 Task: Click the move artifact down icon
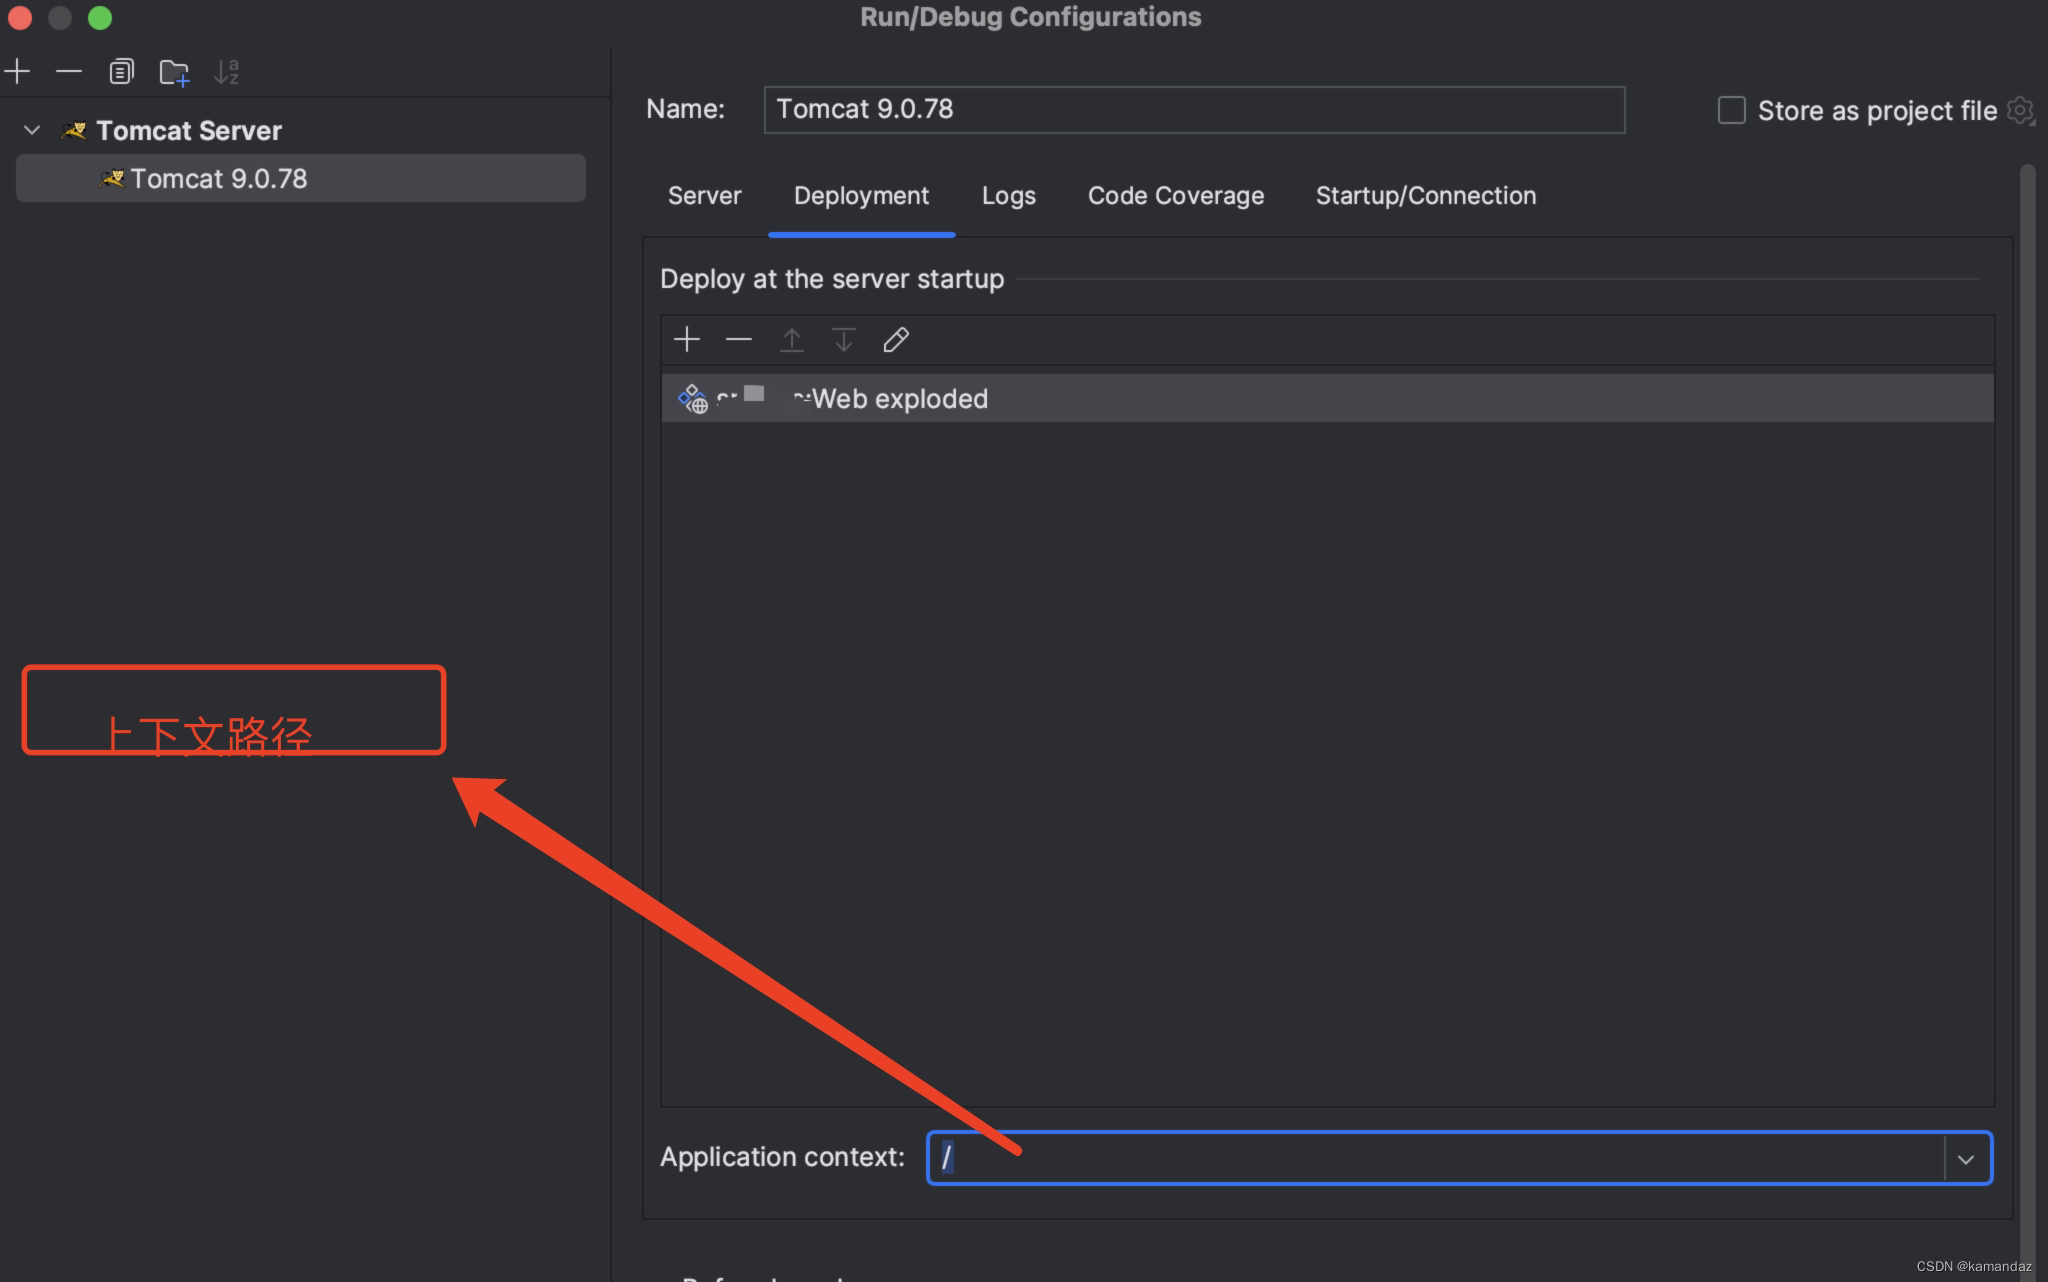tap(840, 338)
